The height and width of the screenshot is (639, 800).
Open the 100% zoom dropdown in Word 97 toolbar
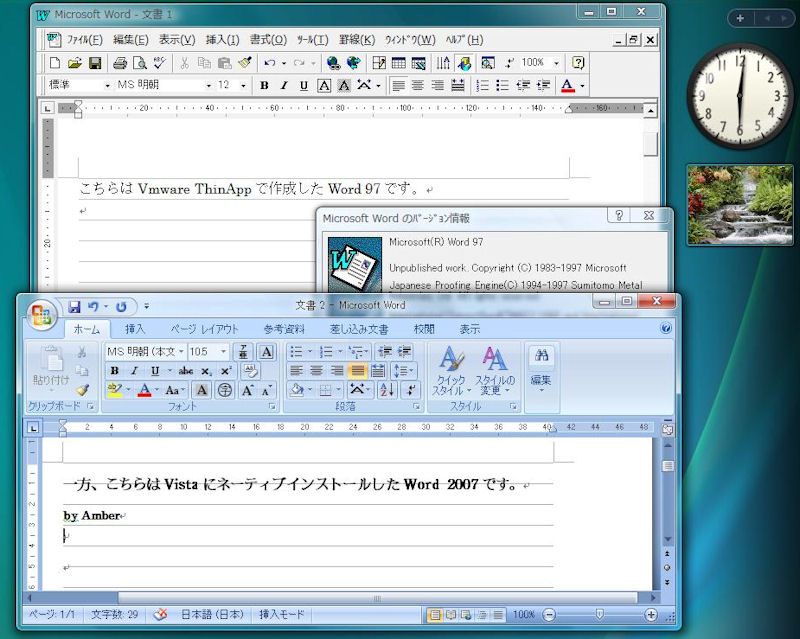557,63
